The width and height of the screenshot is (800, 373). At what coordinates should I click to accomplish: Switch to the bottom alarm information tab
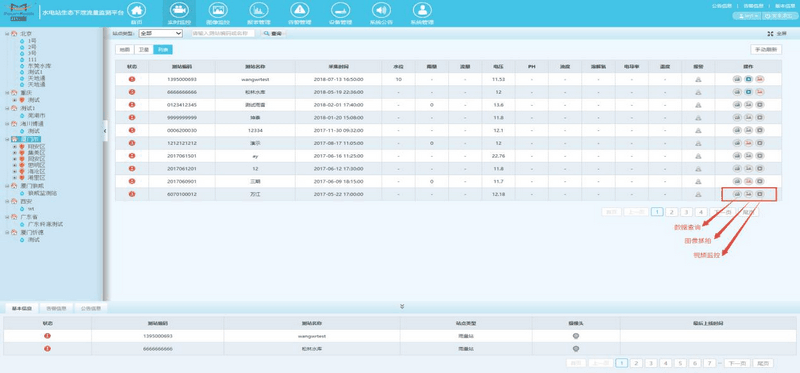[x=56, y=309]
